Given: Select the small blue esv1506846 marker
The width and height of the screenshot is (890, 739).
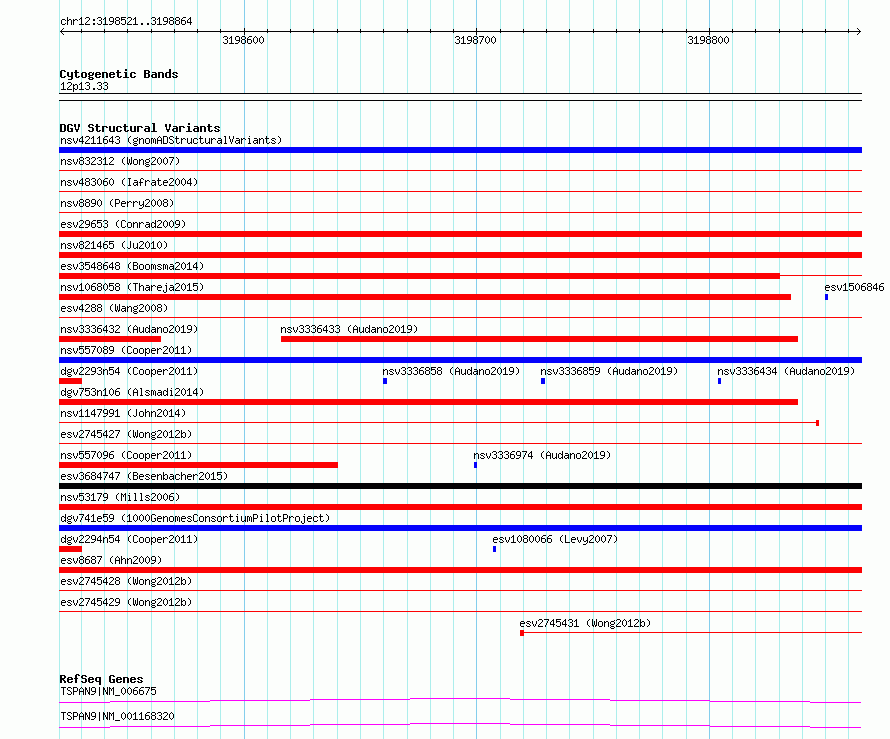Looking at the screenshot, I should [x=826, y=297].
